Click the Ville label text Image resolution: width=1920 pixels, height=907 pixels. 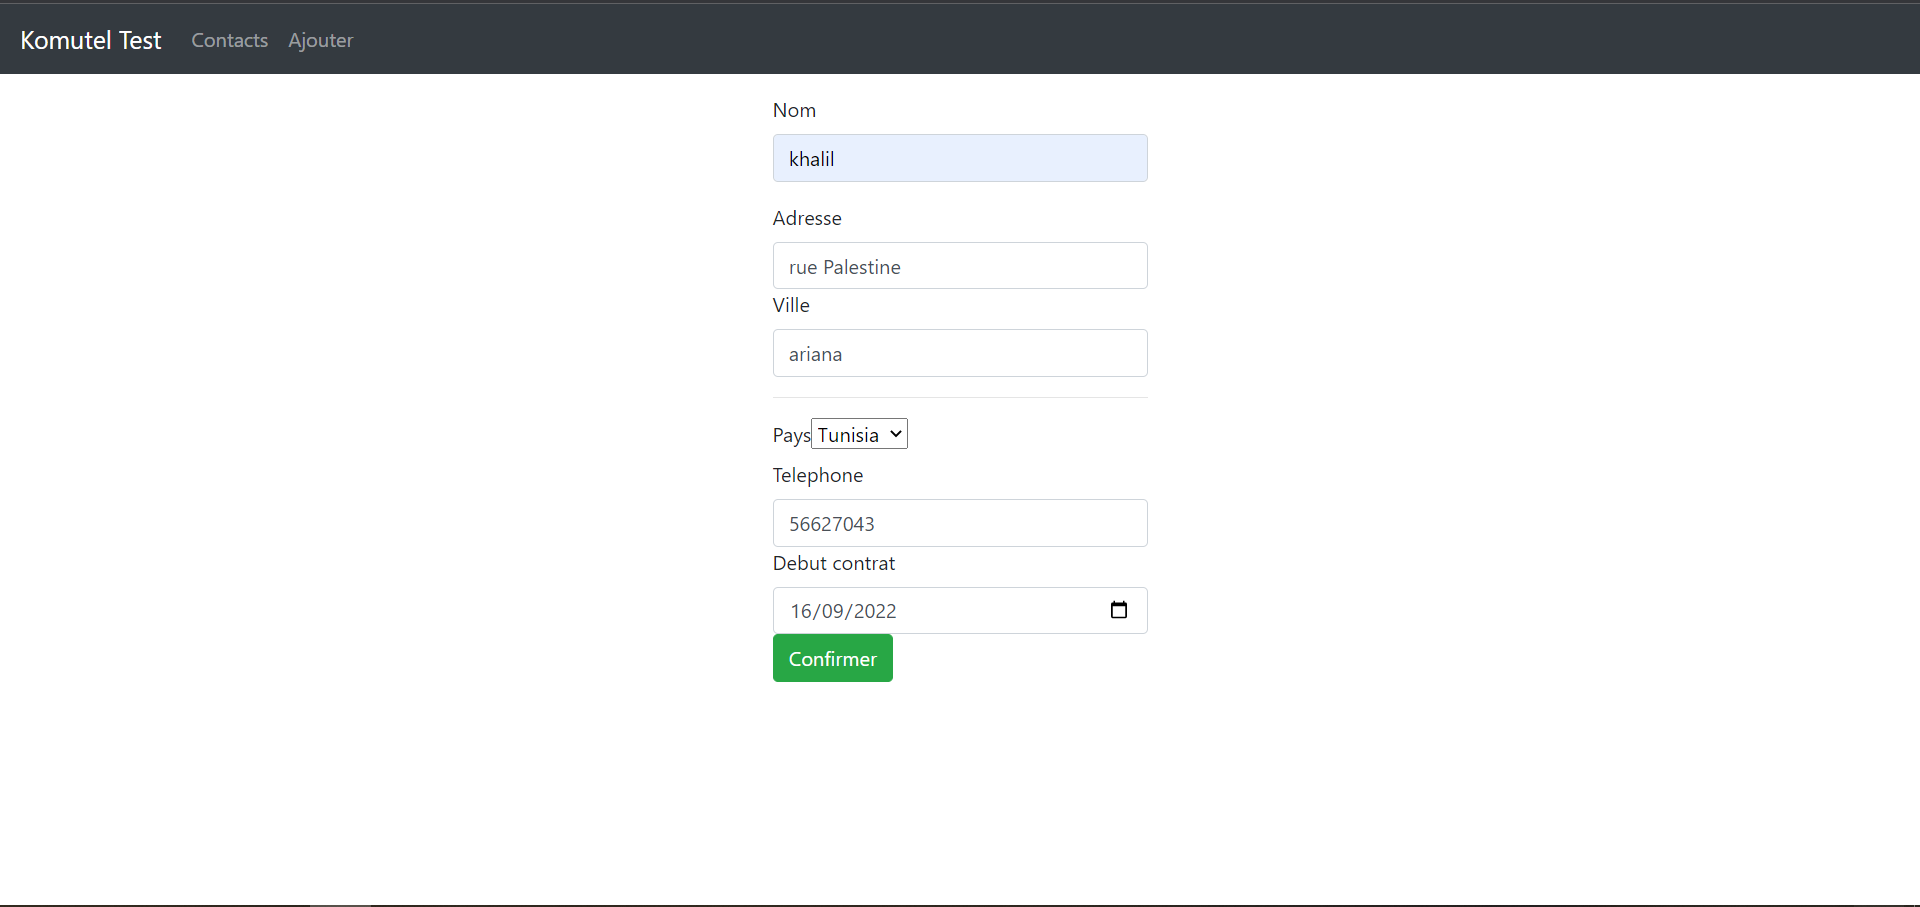pyautogui.click(x=791, y=305)
